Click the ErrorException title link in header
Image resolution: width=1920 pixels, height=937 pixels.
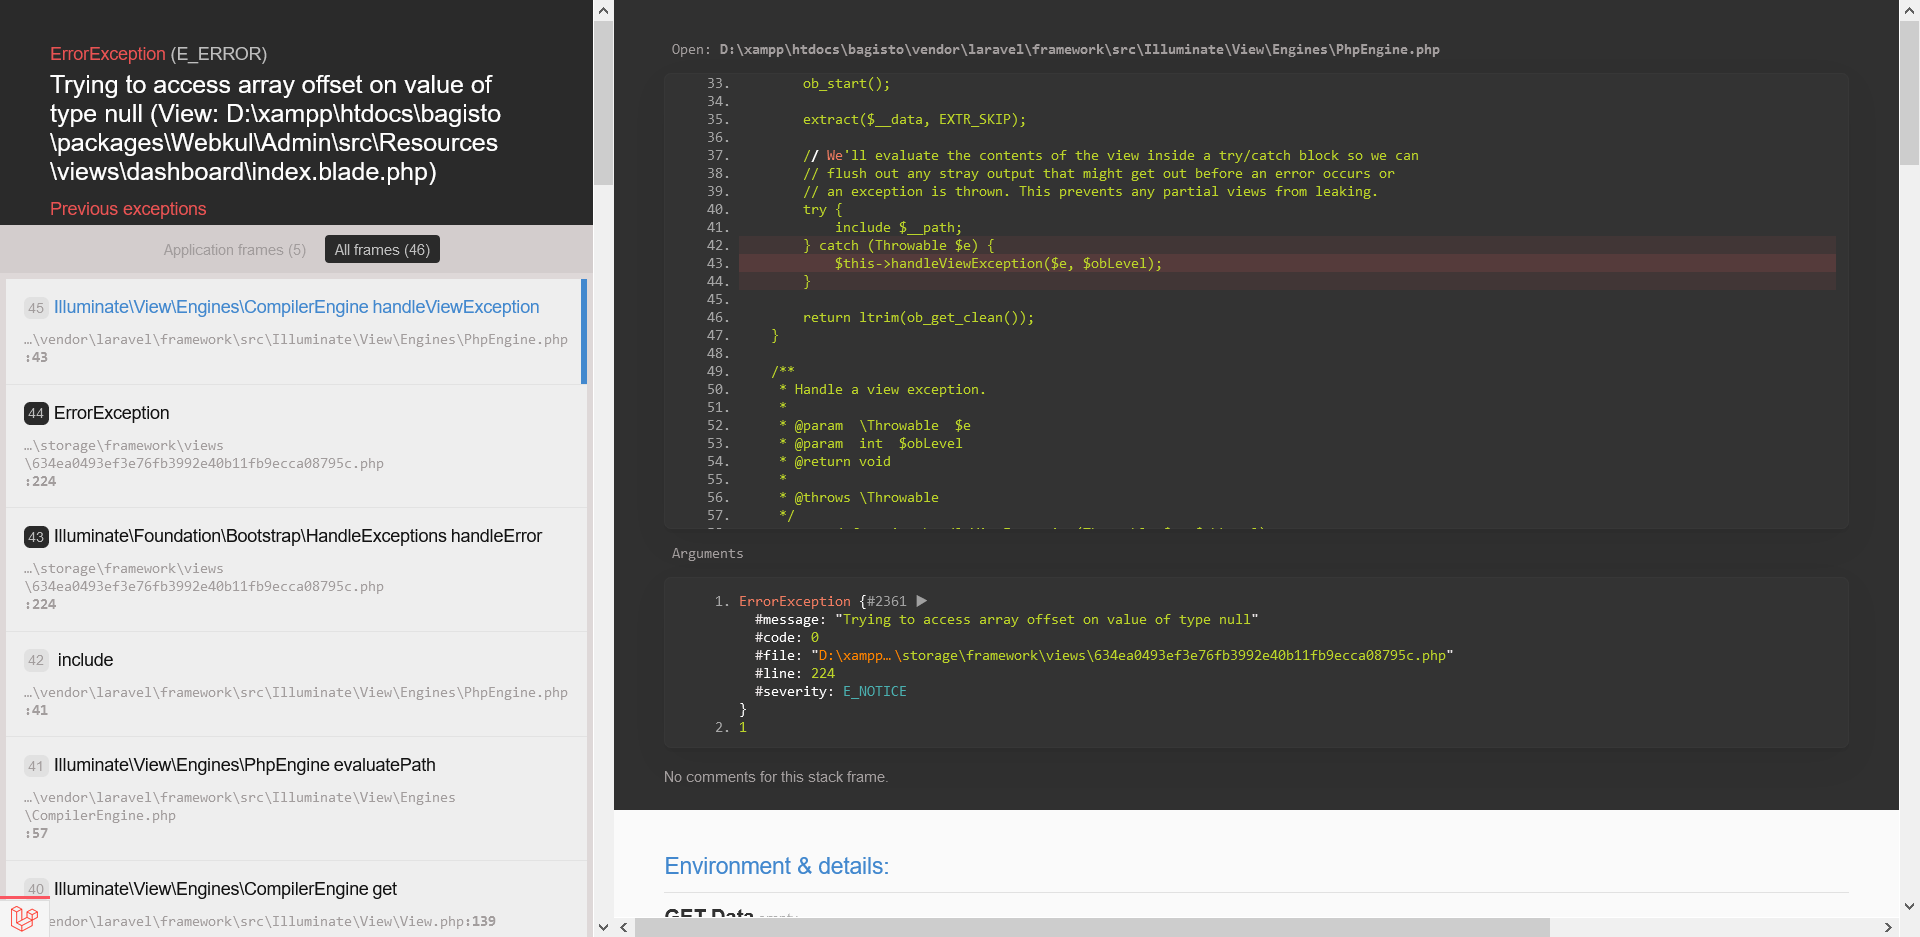coord(108,54)
